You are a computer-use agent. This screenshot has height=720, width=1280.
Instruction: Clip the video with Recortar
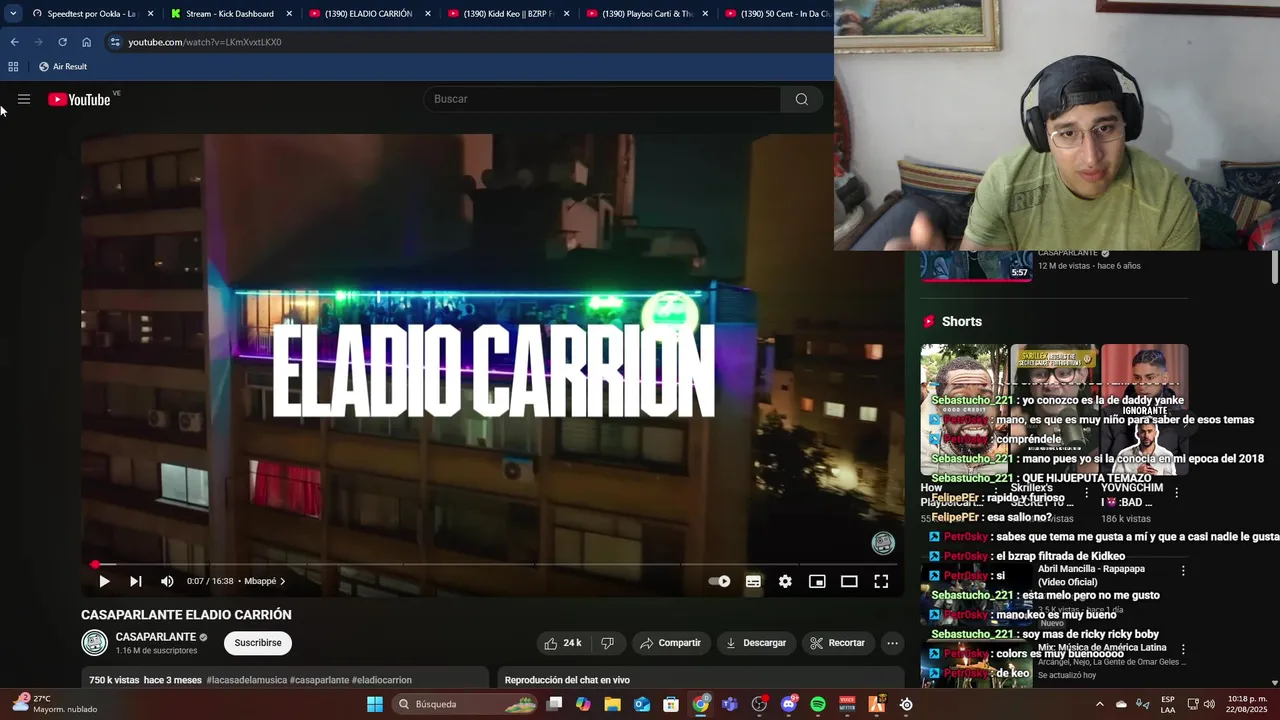coord(837,643)
